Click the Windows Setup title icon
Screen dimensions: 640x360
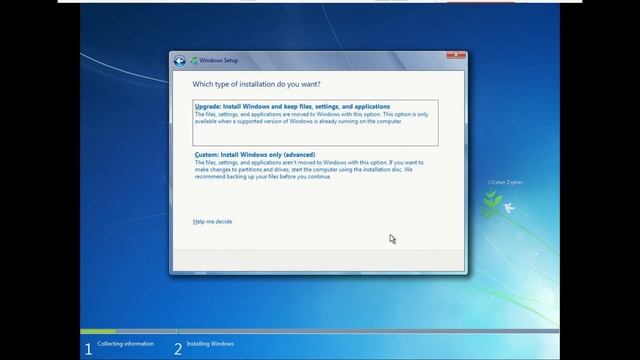coord(193,60)
